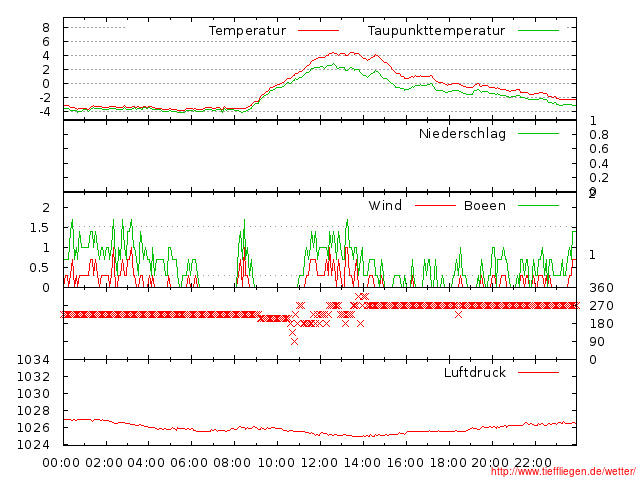Click the -4 temperature axis value
This screenshot has height=480, width=640.
coord(45,111)
